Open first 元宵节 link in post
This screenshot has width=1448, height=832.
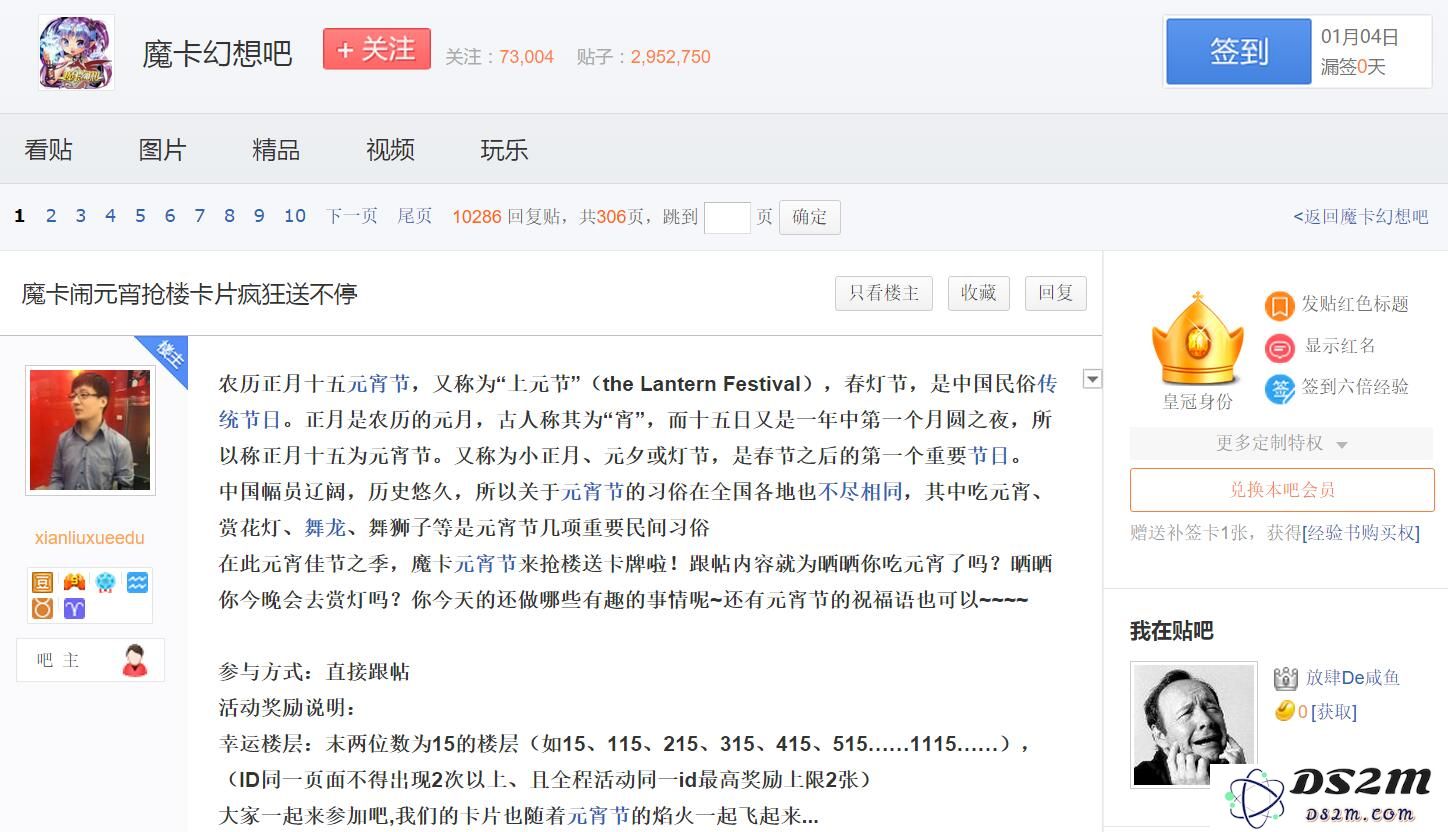(378, 384)
